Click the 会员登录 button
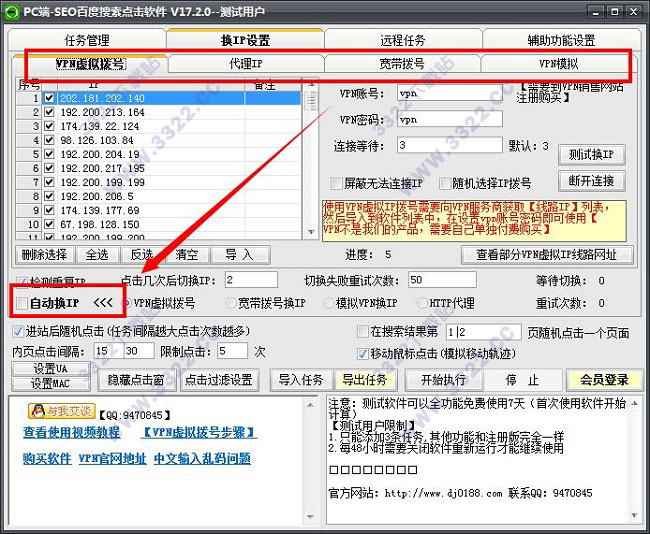 (x=604, y=380)
